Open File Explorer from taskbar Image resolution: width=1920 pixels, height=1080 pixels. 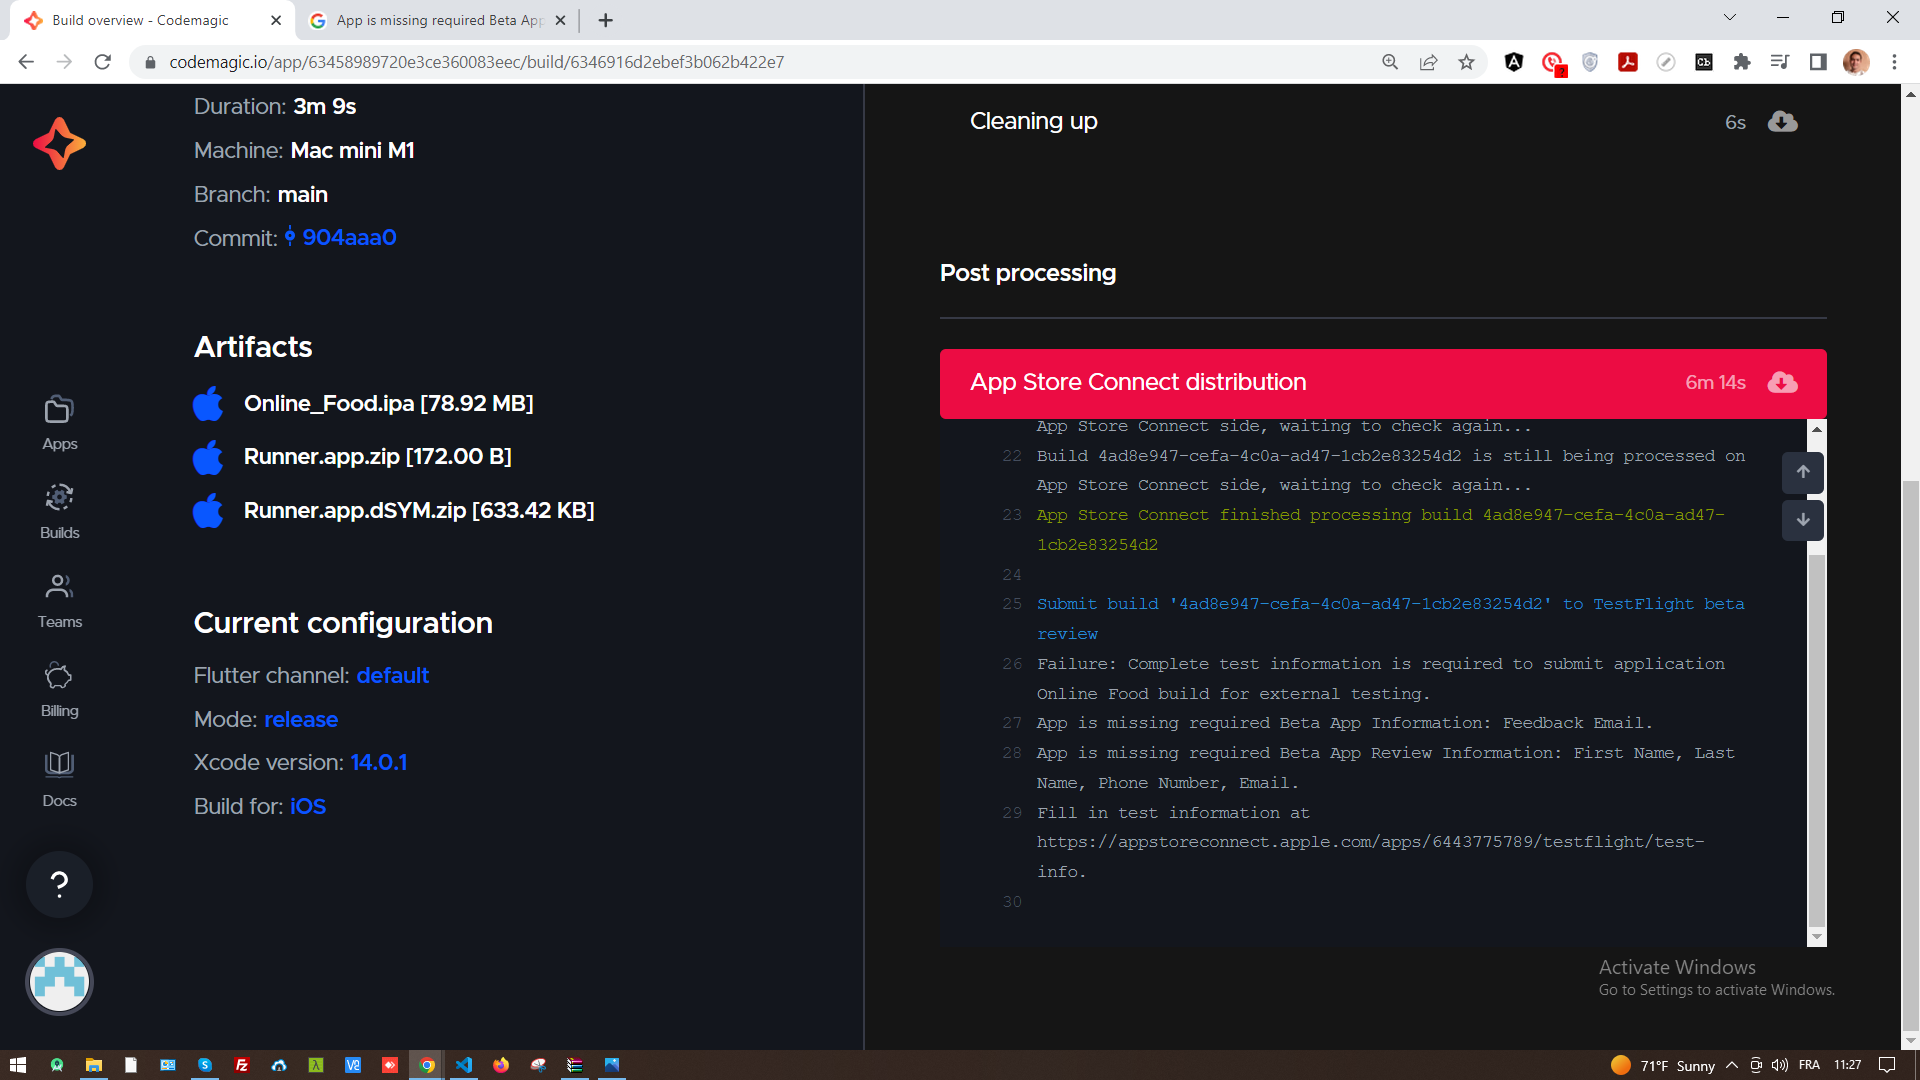point(93,1065)
